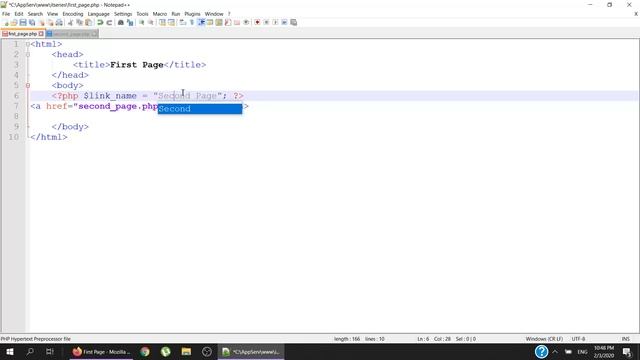This screenshot has width=640, height=360.
Task: Click the INS insert mode indicator
Action: [626, 339]
